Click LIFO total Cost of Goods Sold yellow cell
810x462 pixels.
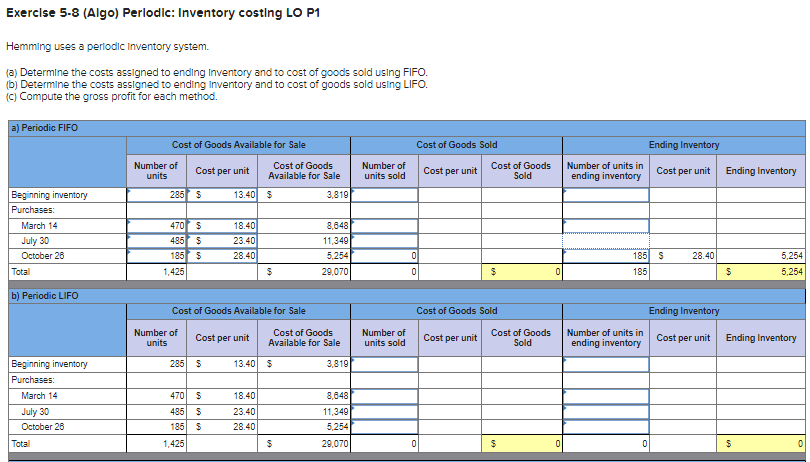pyautogui.click(x=522, y=443)
